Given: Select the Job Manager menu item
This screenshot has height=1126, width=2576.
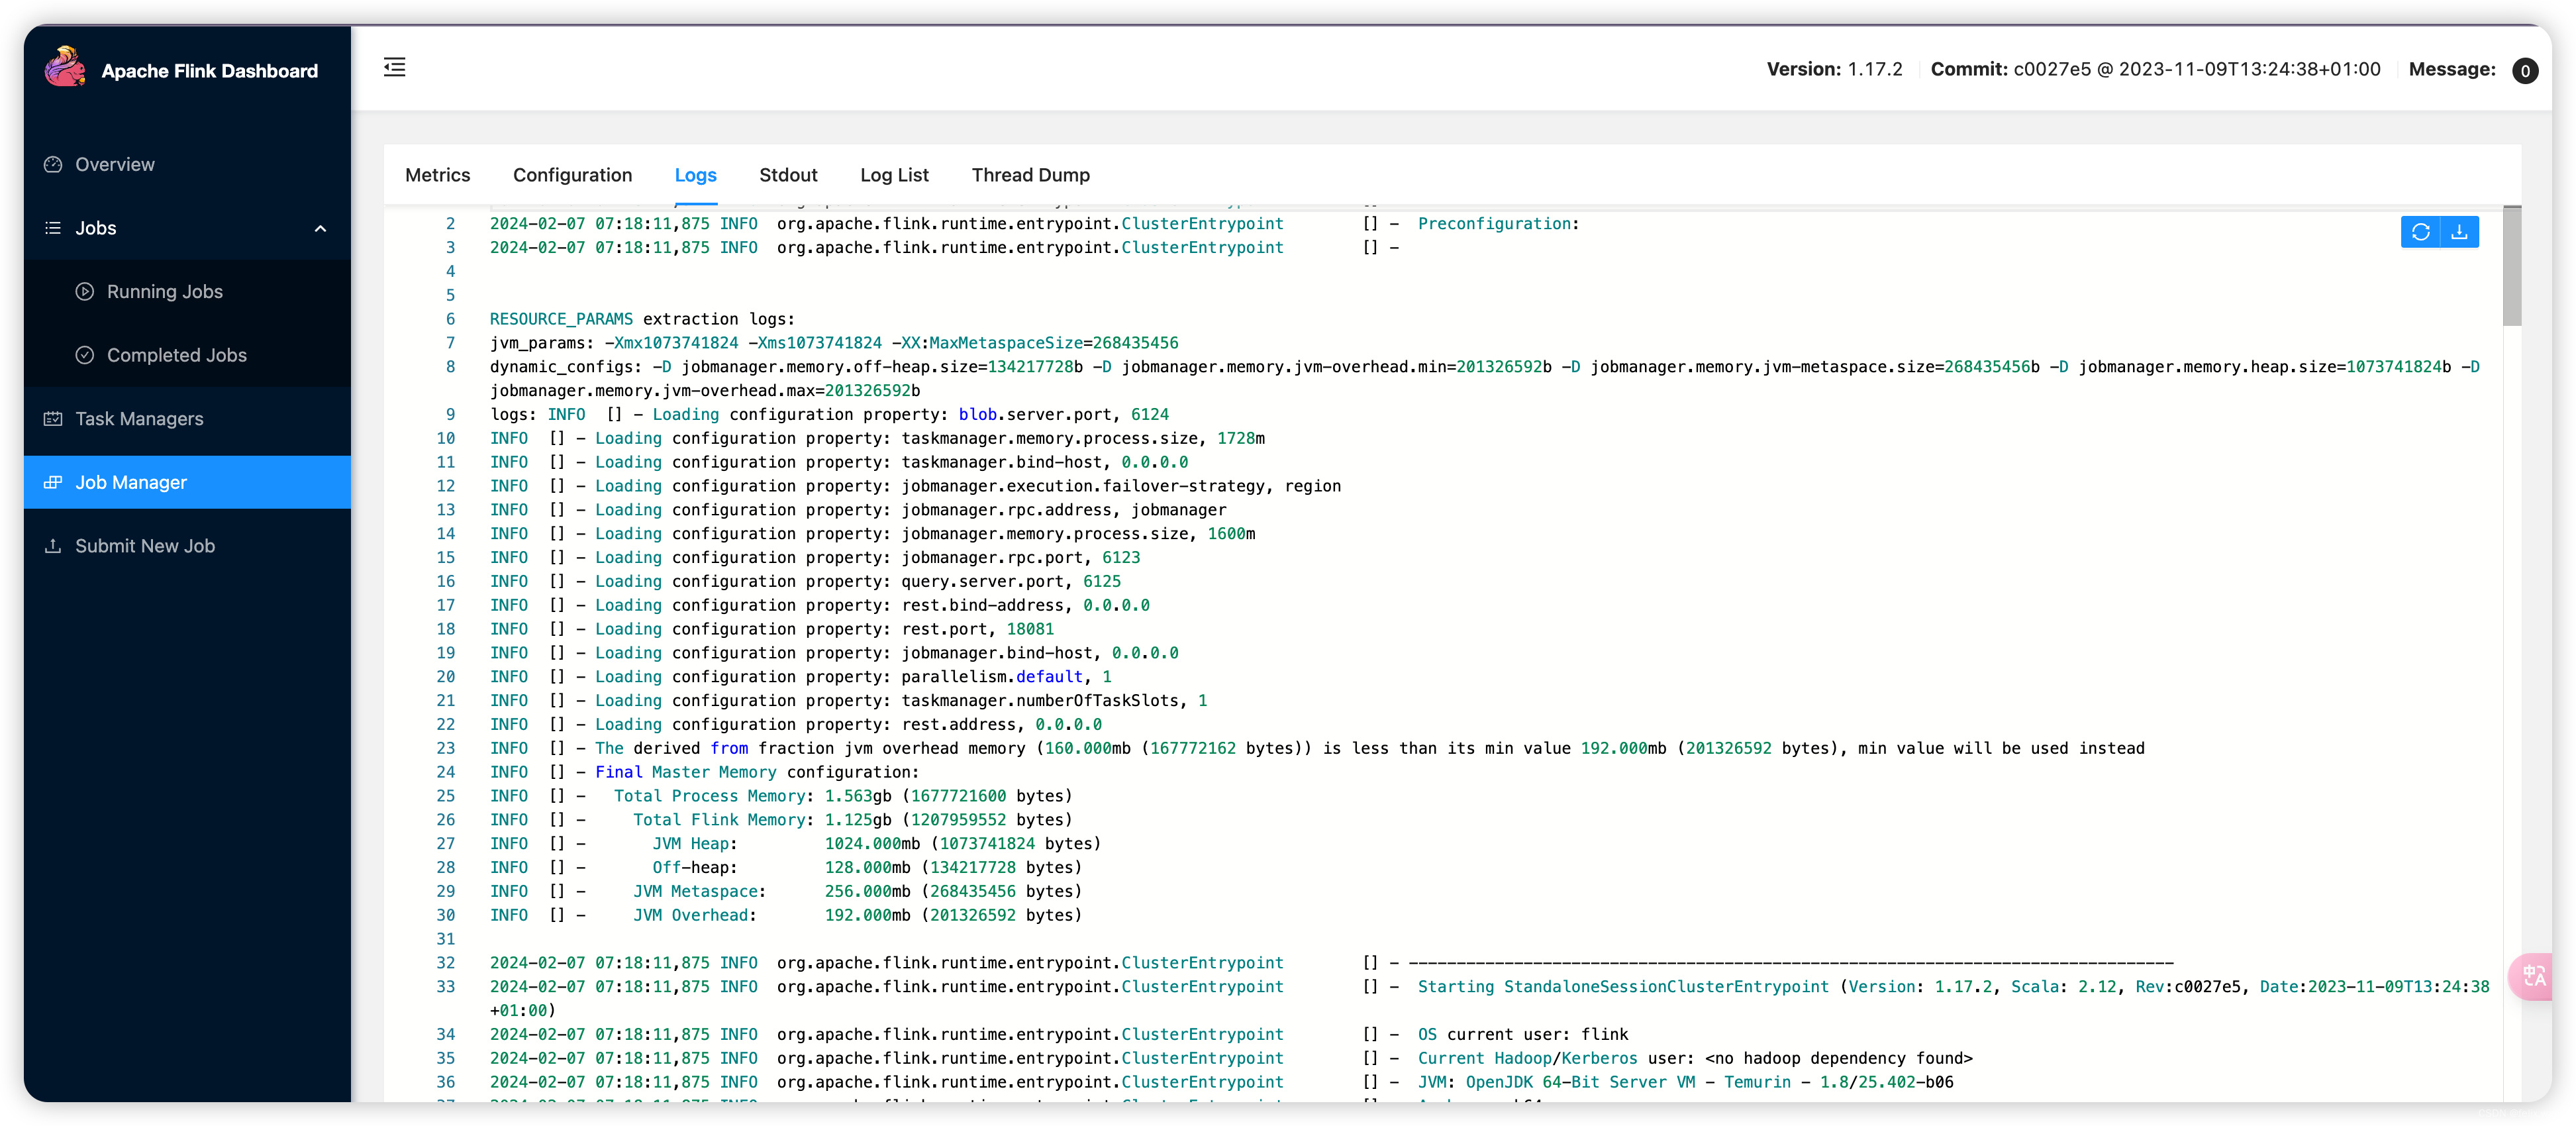Looking at the screenshot, I should 131,482.
